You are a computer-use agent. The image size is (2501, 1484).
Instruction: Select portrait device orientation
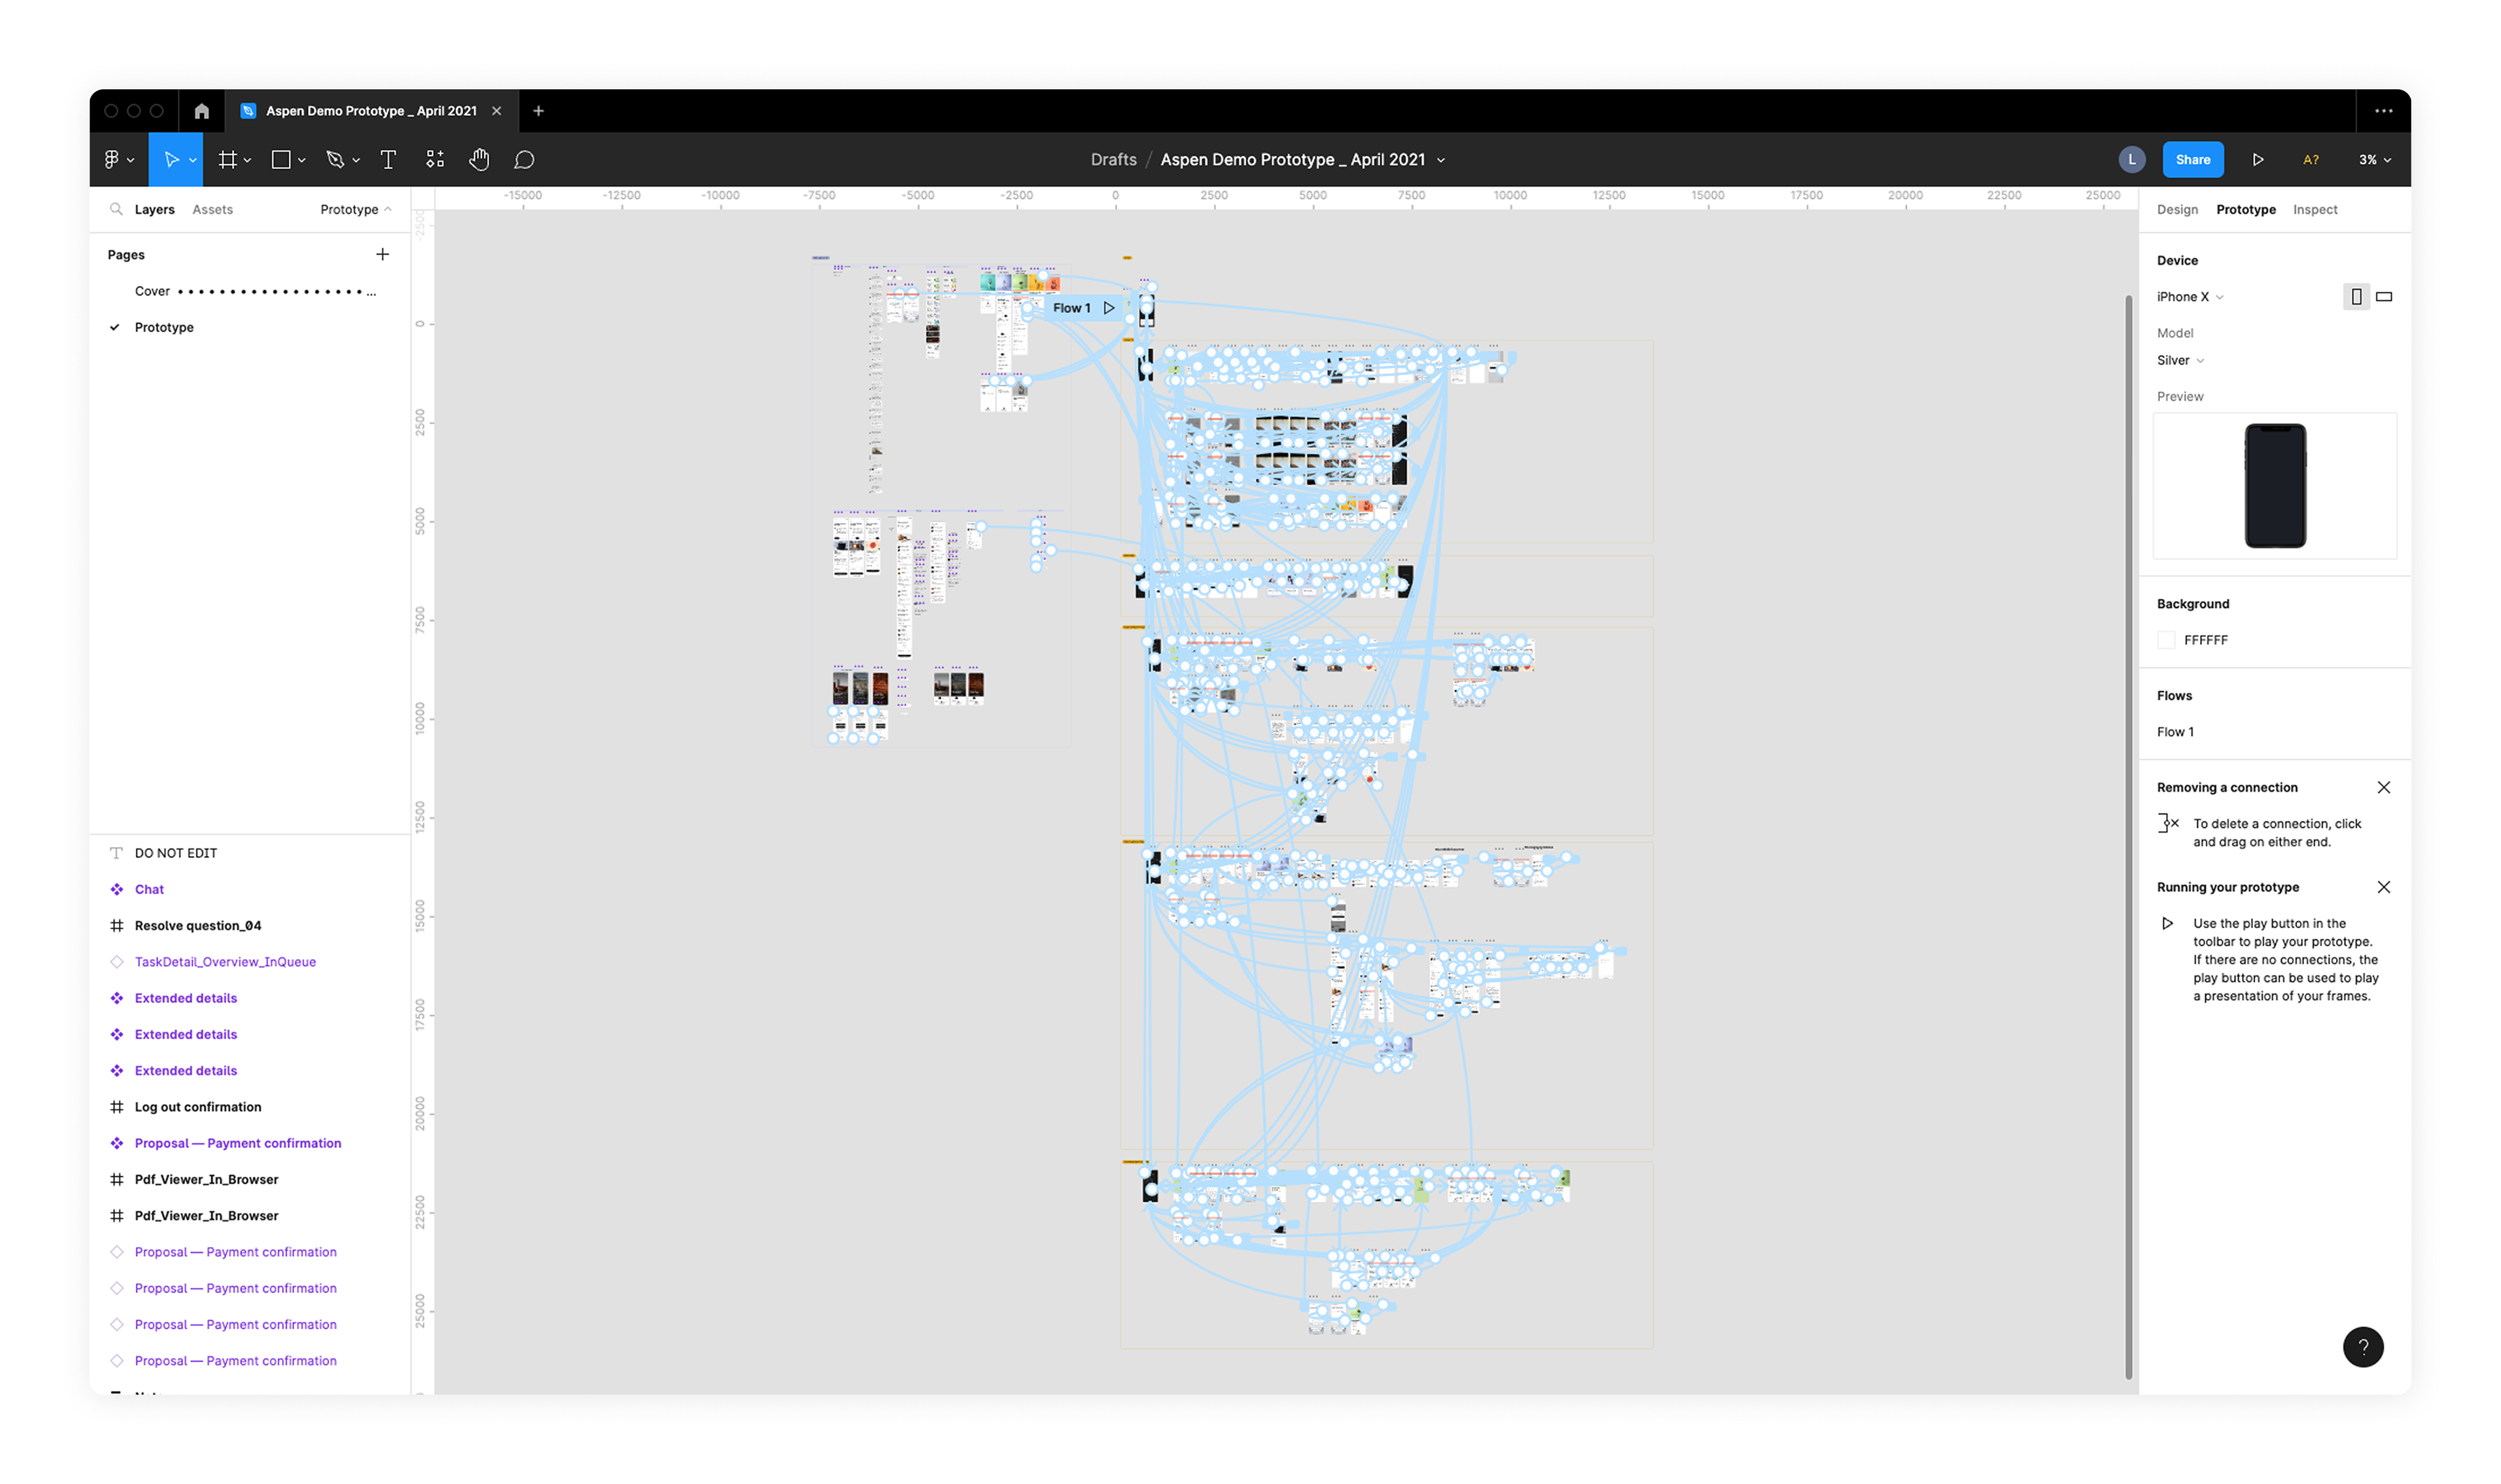tap(2356, 297)
